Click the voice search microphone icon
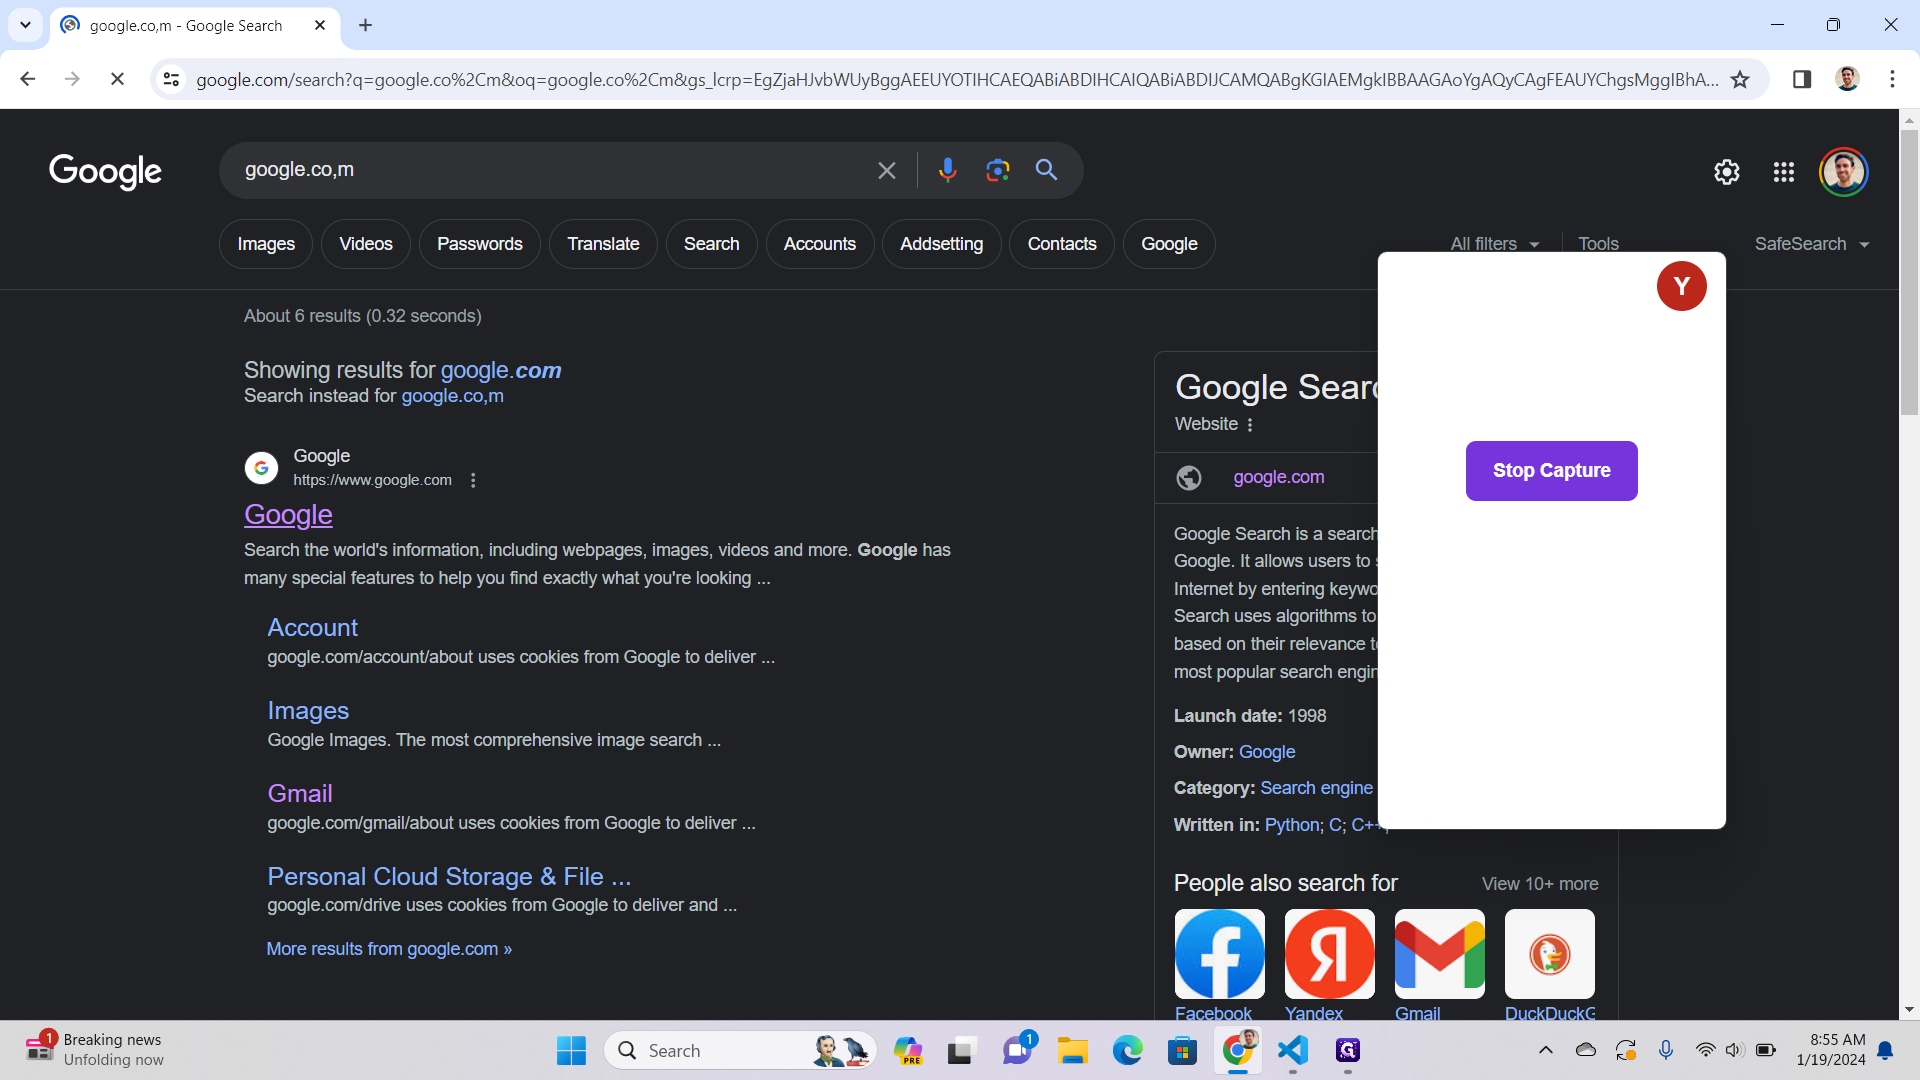 pos(947,170)
